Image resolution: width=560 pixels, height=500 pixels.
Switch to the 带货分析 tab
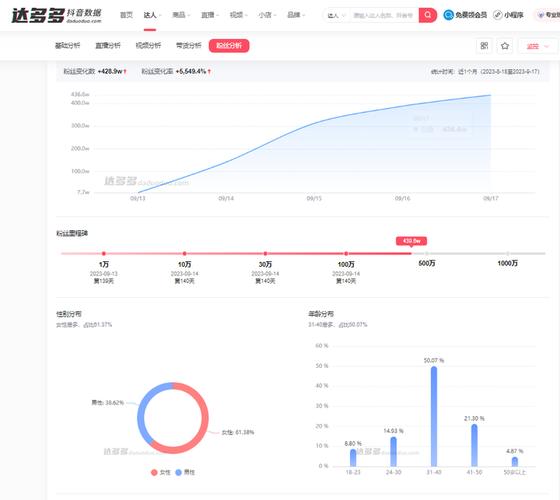click(189, 45)
